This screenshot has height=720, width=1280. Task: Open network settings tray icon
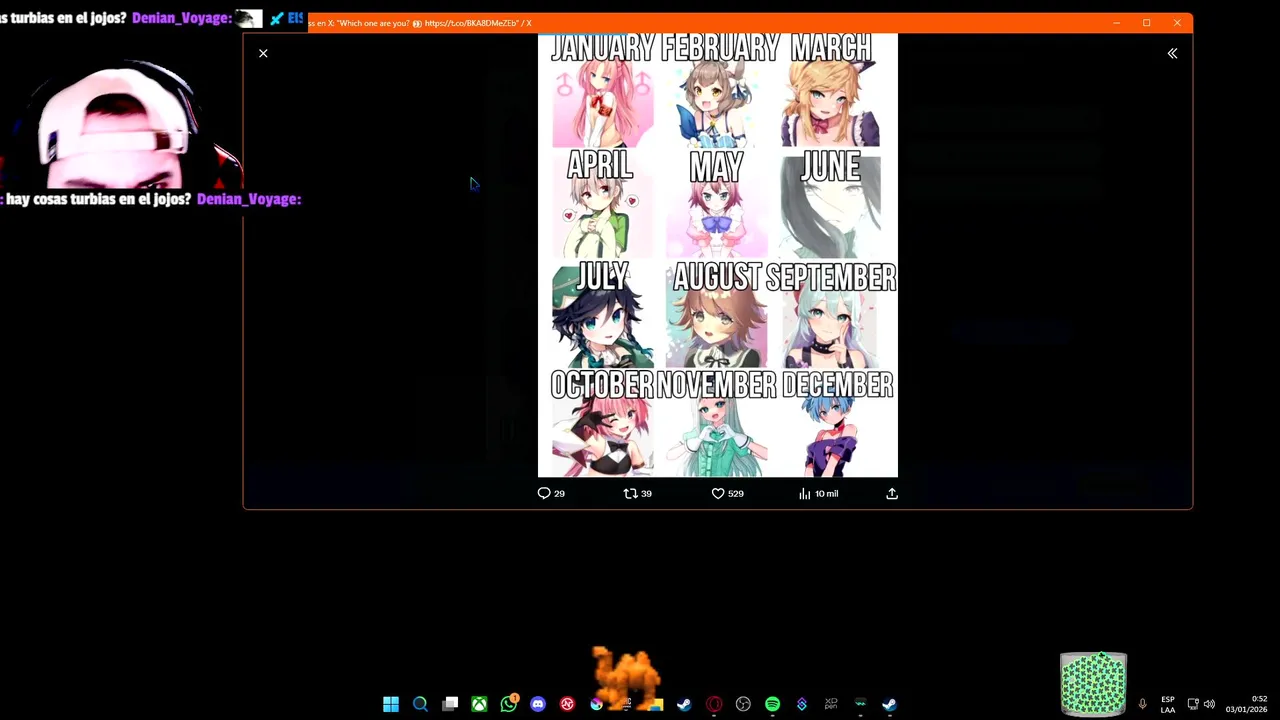(x=1193, y=704)
